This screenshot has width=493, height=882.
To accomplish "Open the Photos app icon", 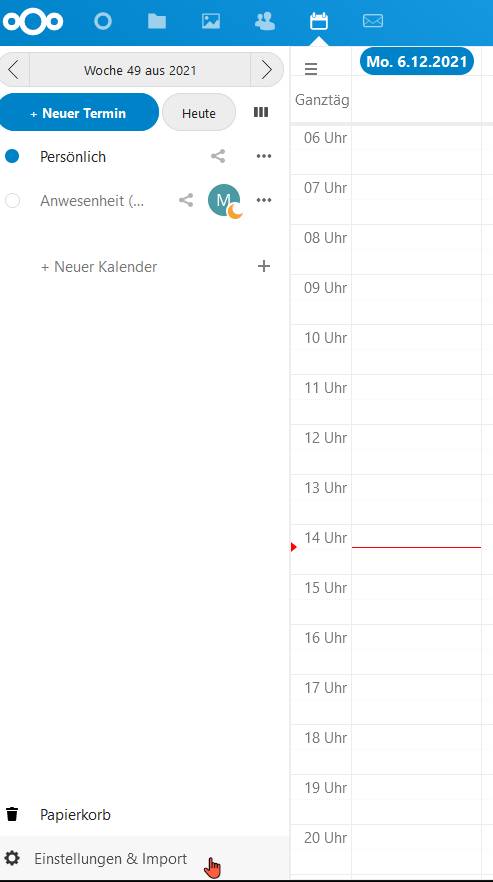I will 211,21.
